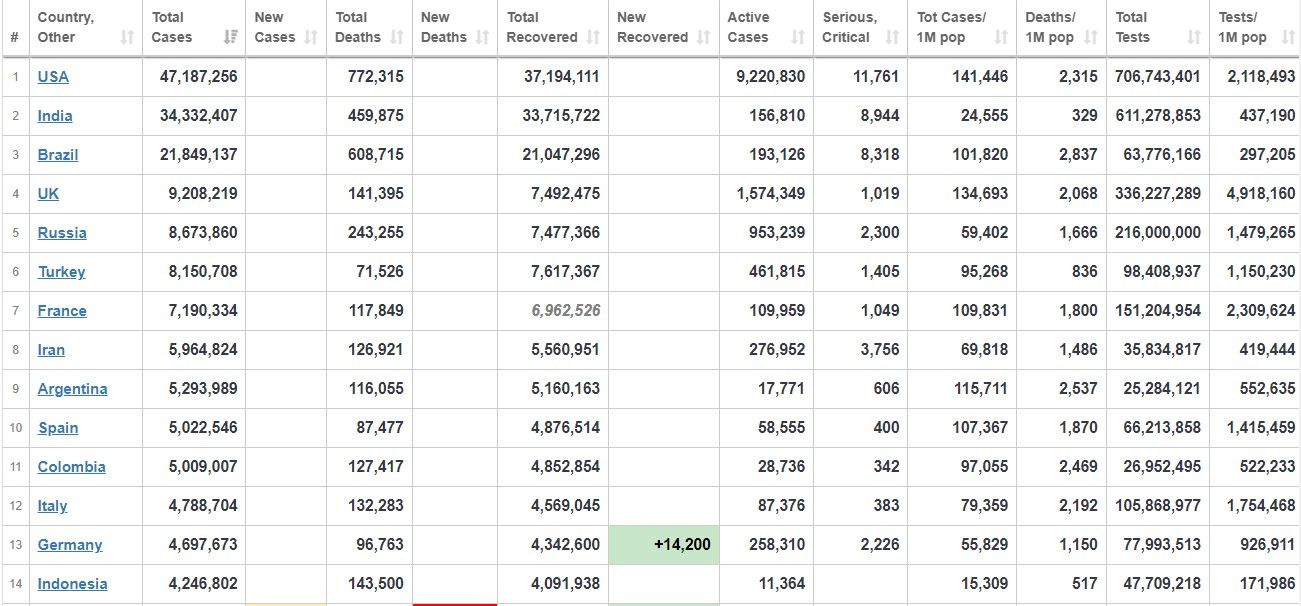
Task: Select Iran serious critical value 3,756
Action: pos(880,350)
